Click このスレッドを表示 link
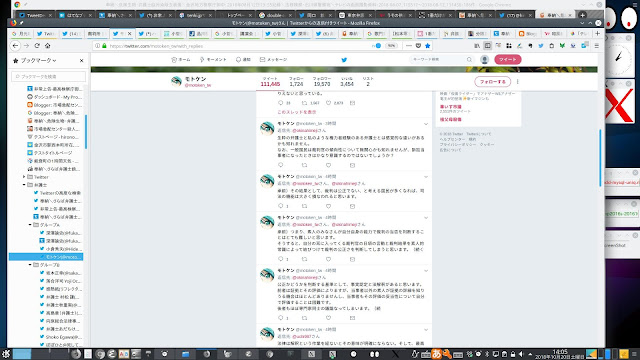The width and height of the screenshot is (640, 360). click(297, 112)
